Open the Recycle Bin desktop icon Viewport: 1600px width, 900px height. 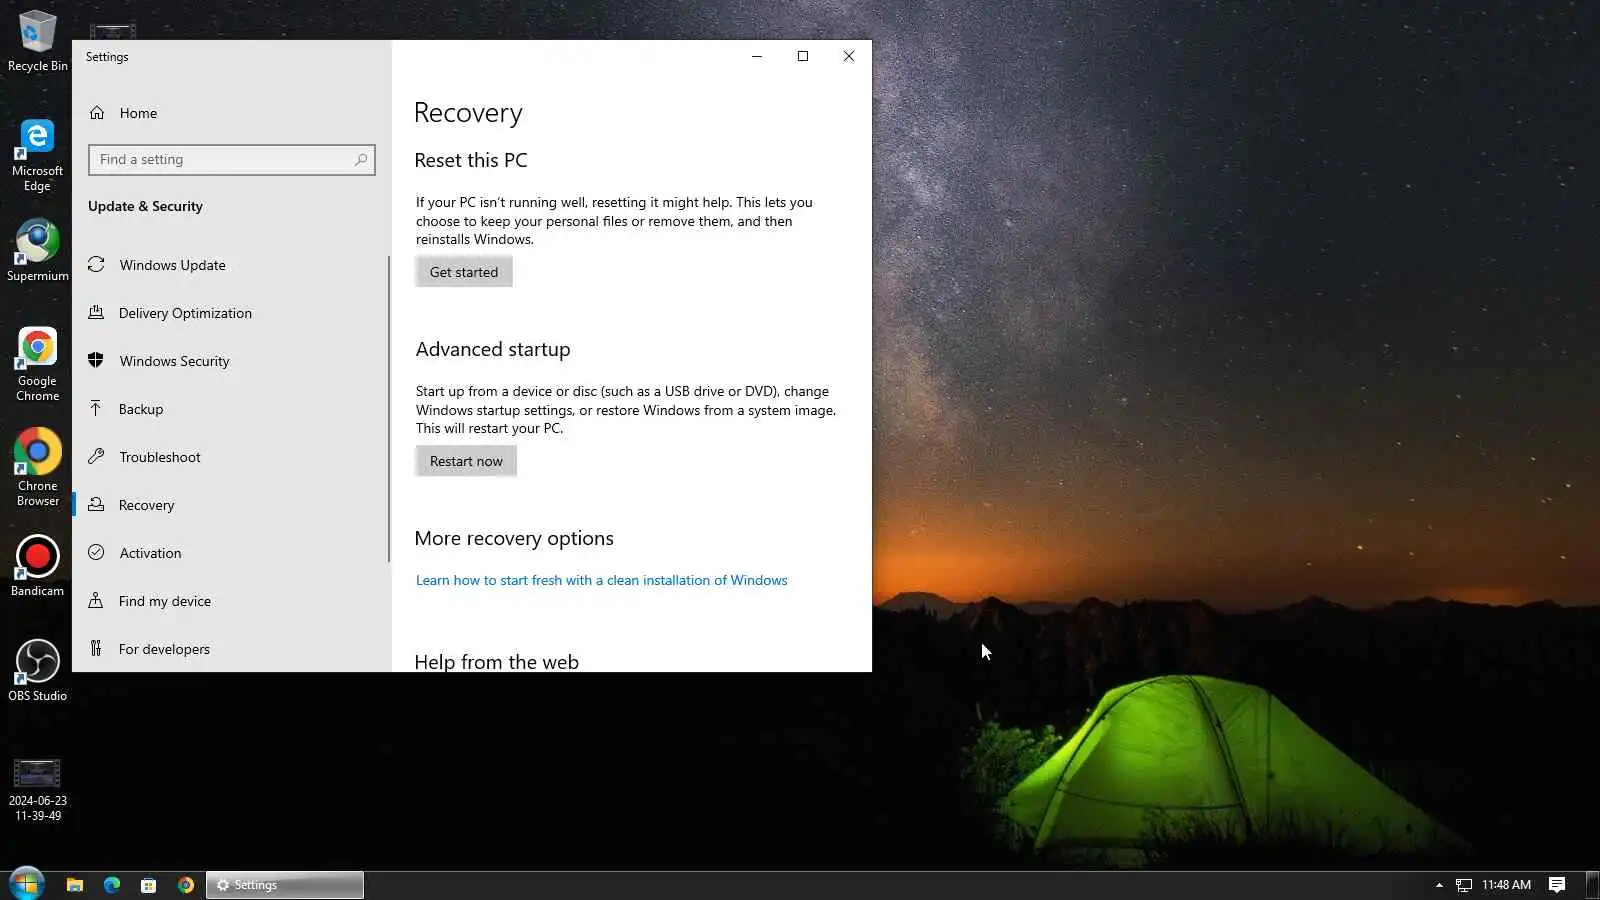37,40
